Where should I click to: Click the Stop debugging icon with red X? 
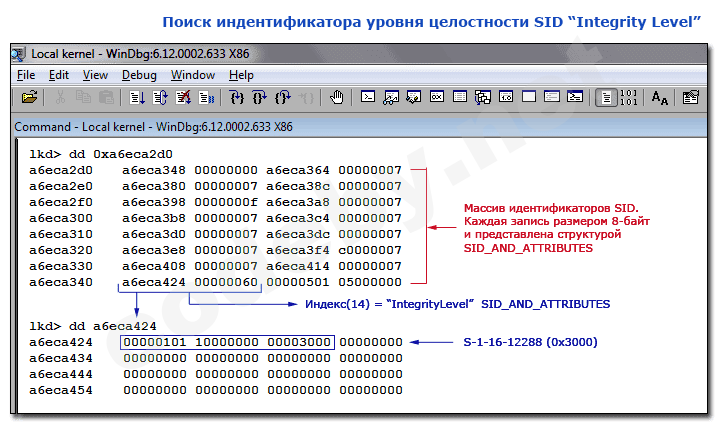pos(183,98)
